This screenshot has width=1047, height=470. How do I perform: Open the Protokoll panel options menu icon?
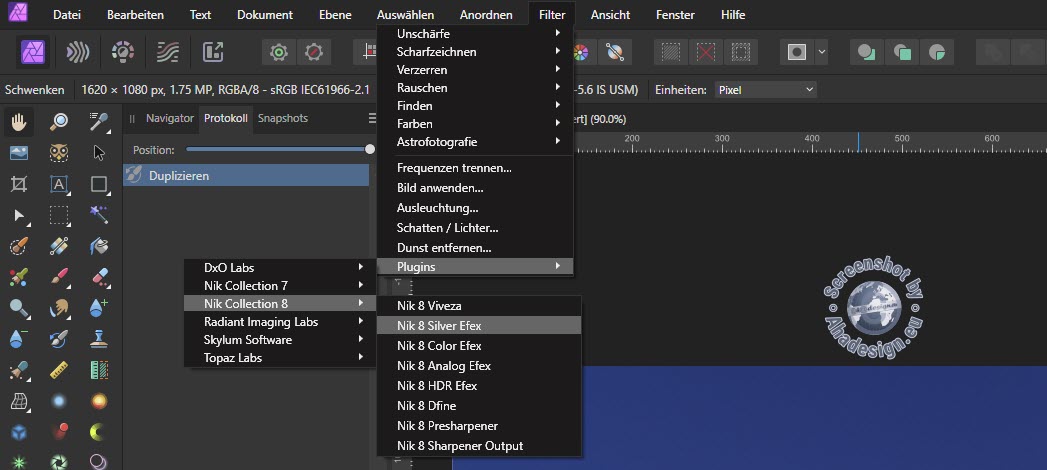[373, 118]
